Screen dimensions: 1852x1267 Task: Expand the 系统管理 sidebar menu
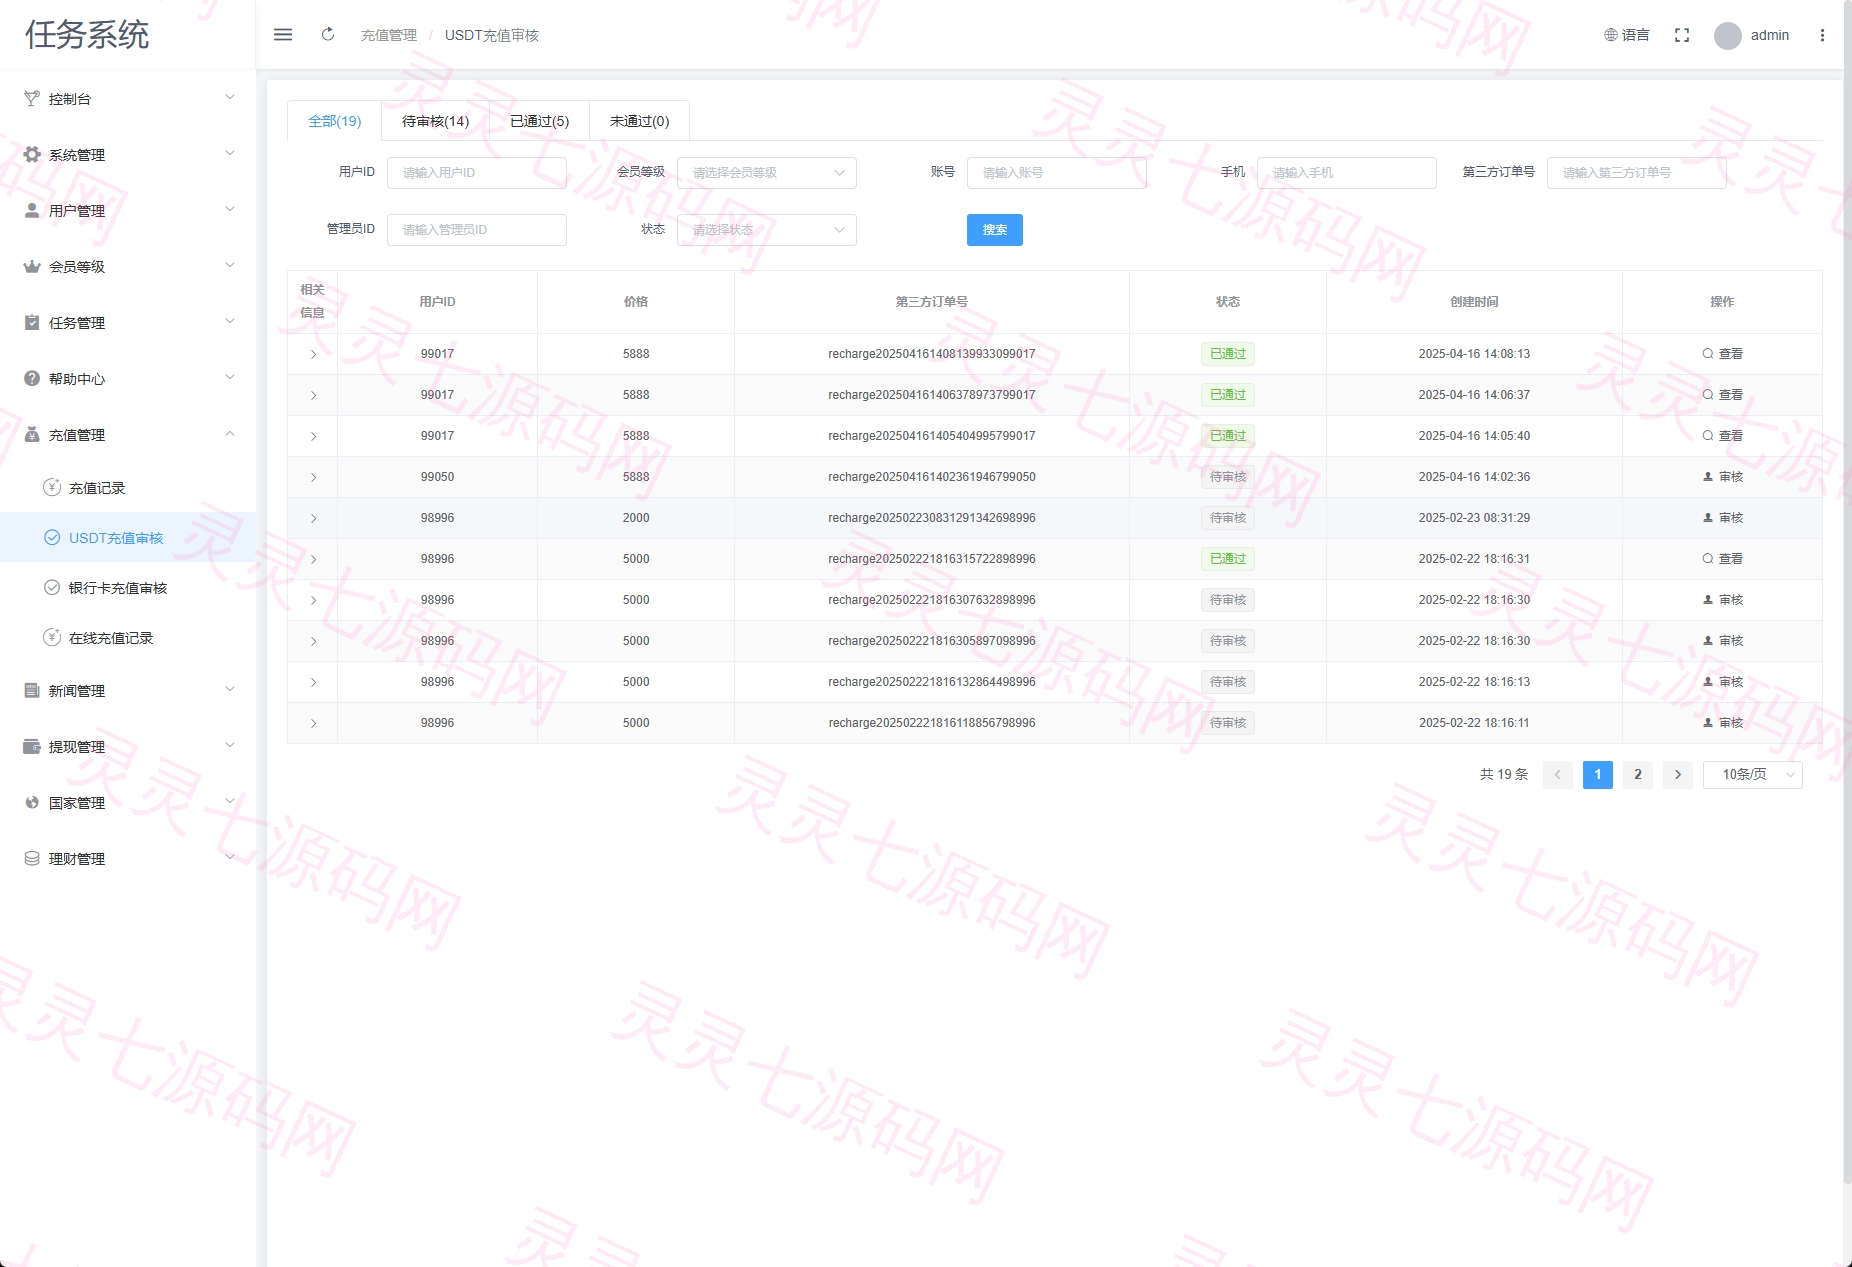128,155
